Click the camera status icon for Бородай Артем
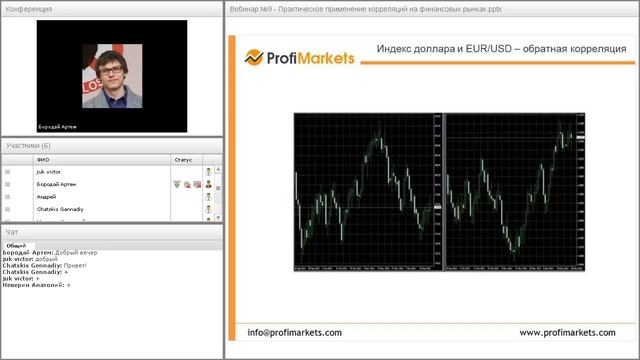 coord(187,184)
